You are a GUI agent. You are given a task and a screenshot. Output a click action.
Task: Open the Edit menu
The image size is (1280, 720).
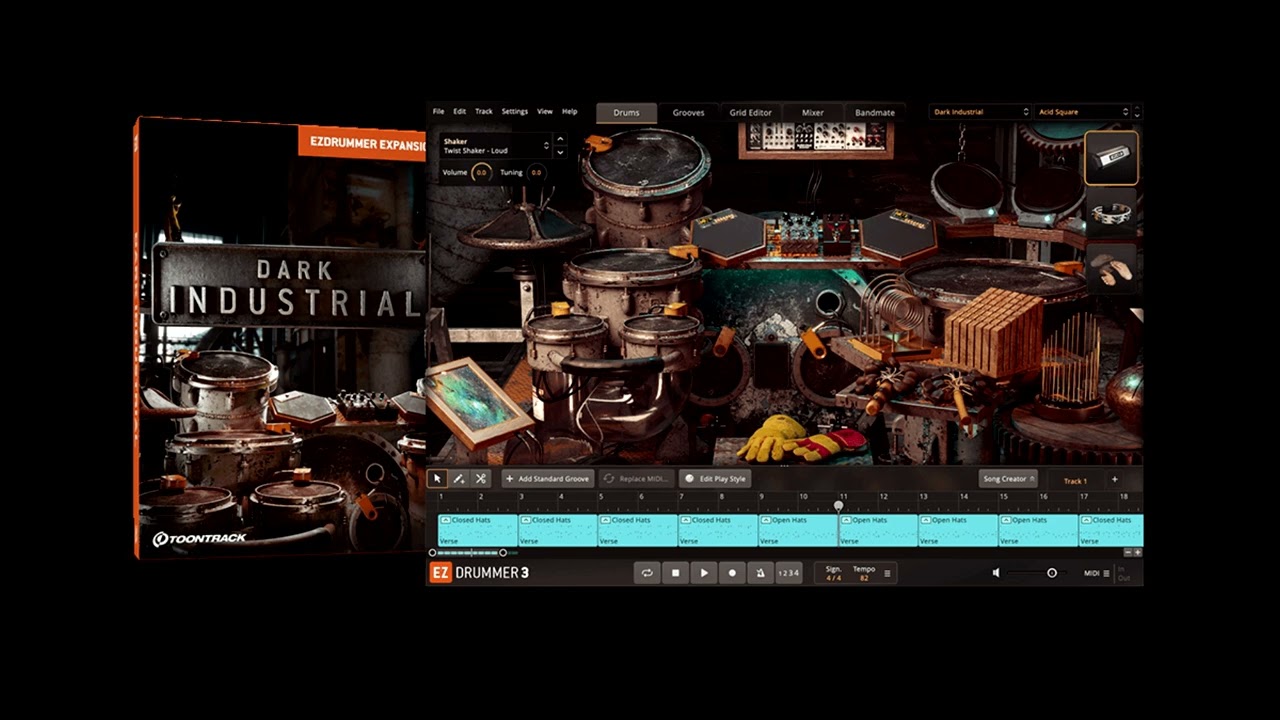(x=460, y=112)
